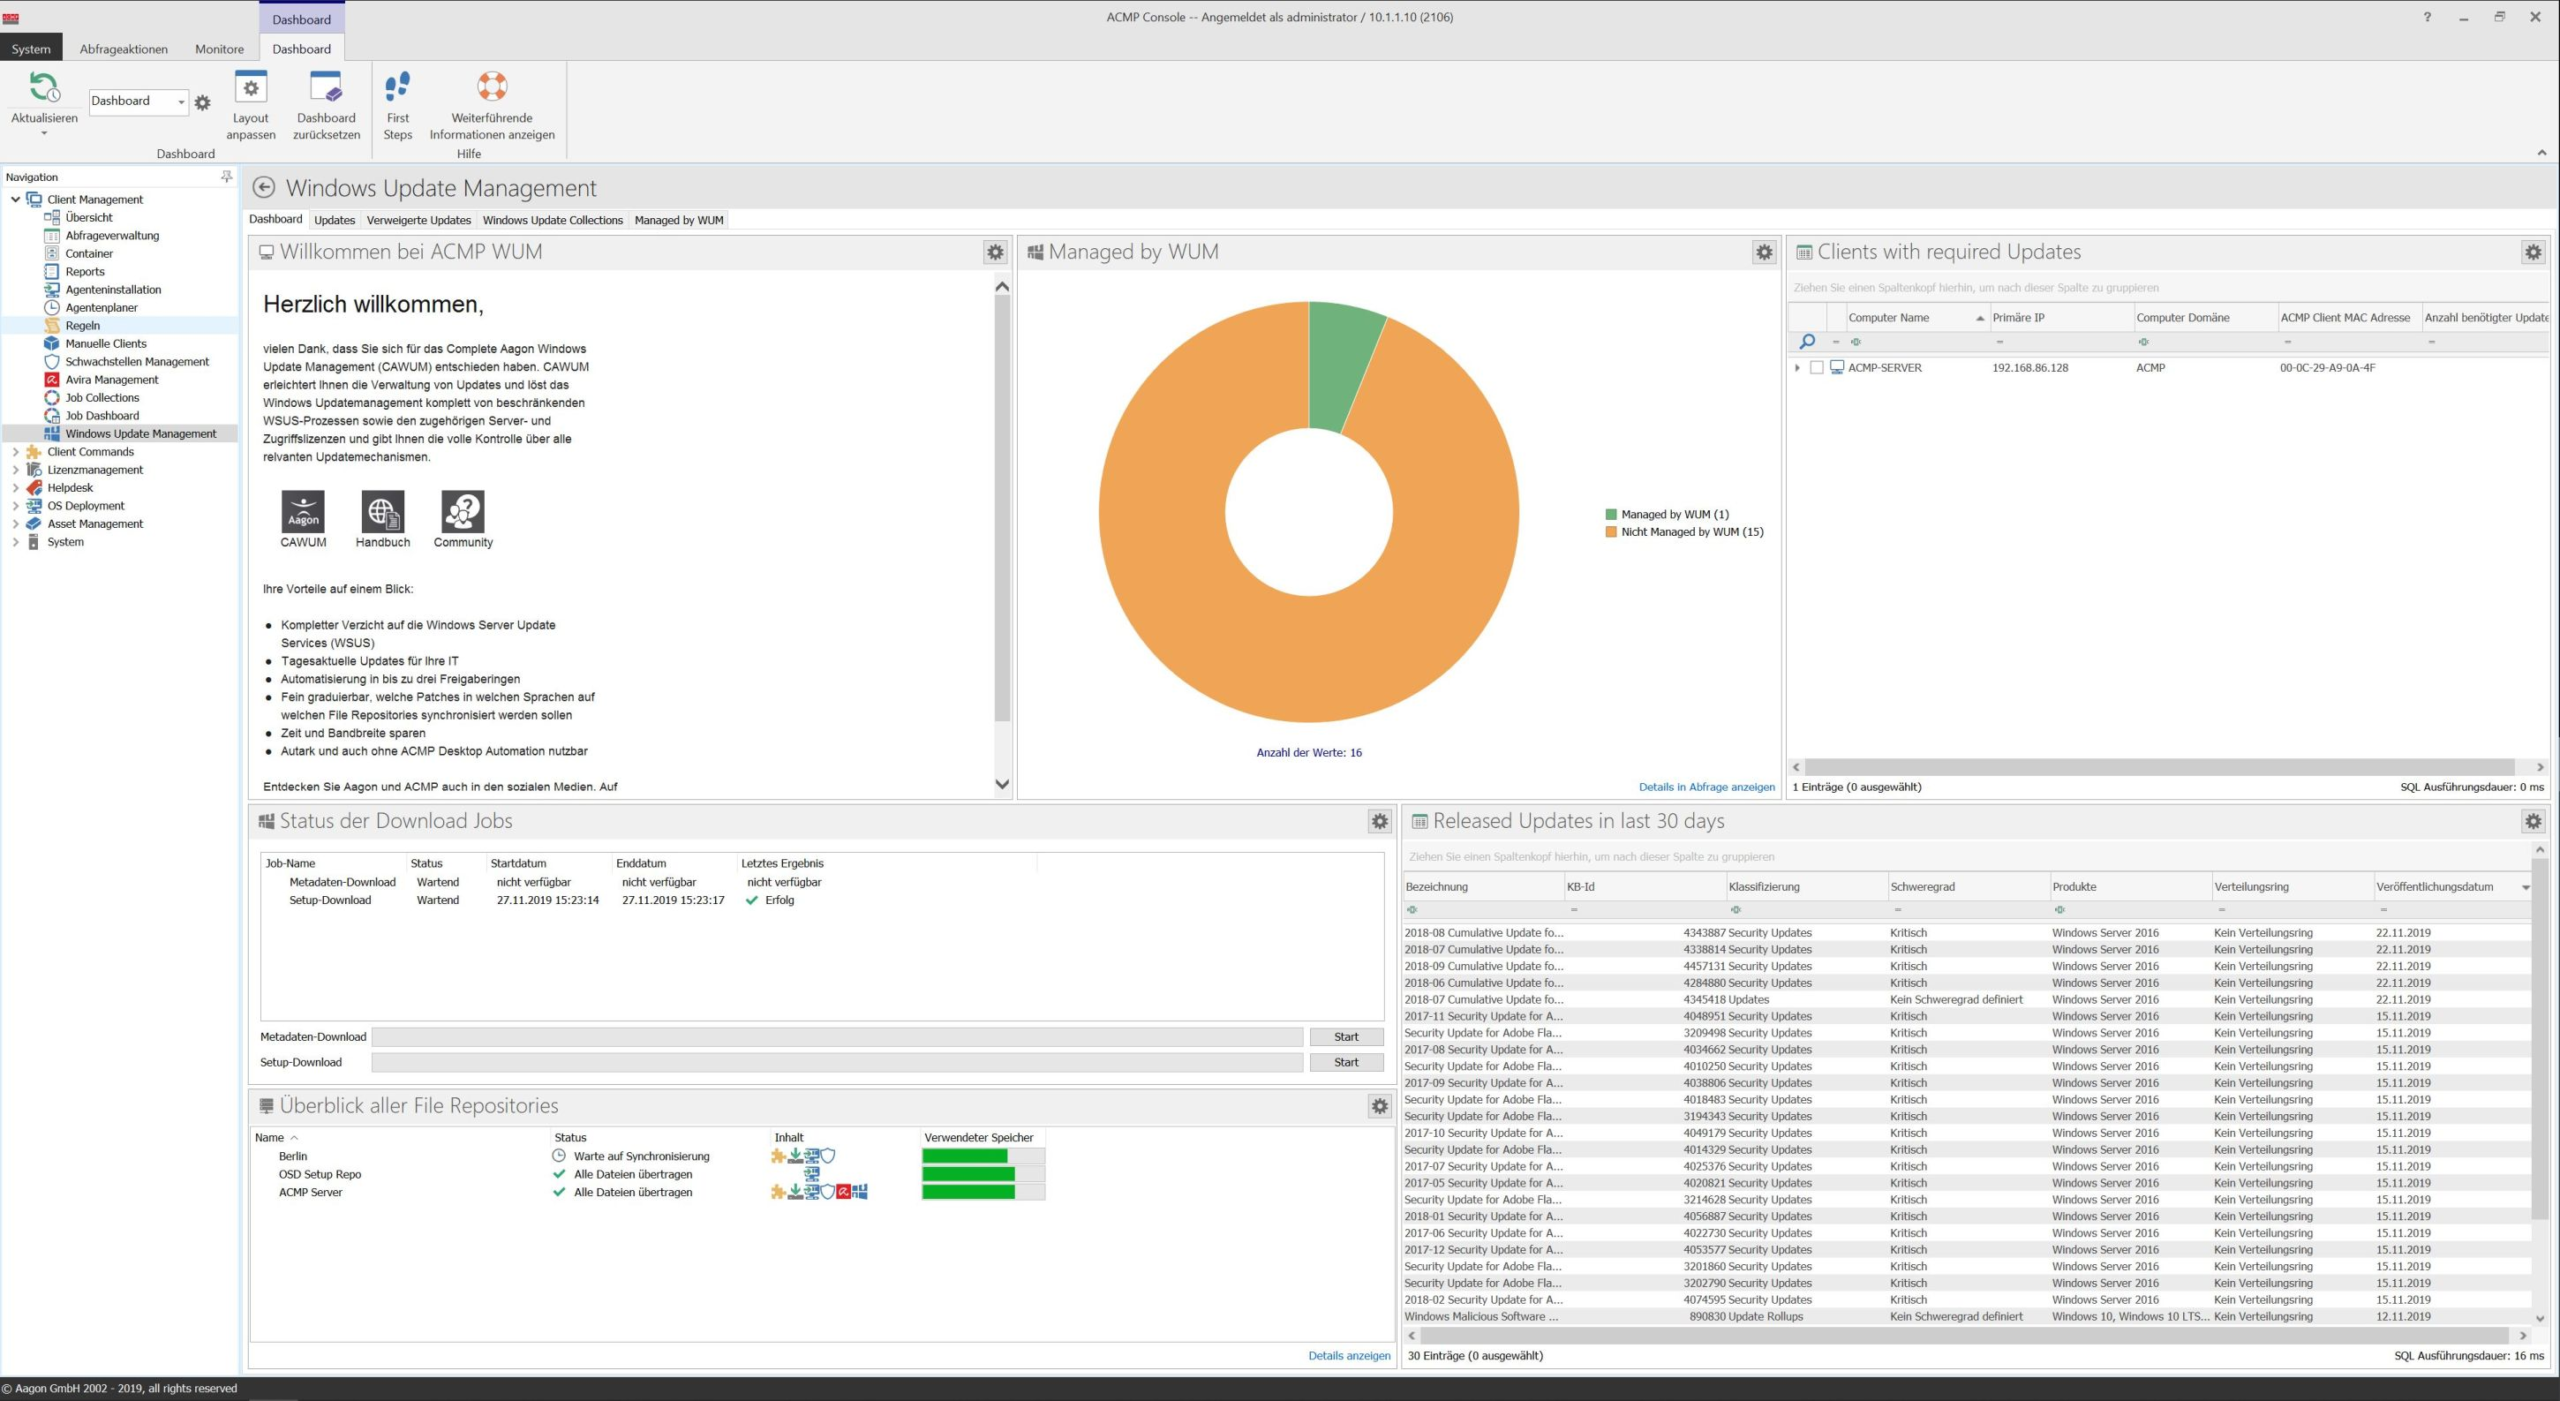Start the Setup-Download job
2560x1401 pixels.
point(1346,1062)
